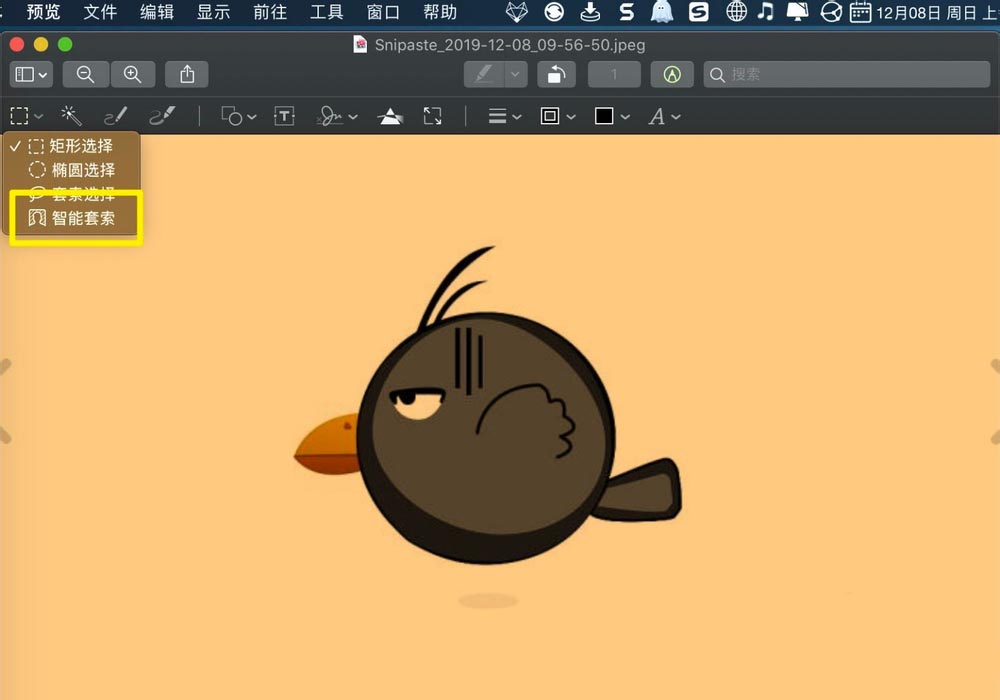
Task: Open the line style dropdown
Action: tap(504, 116)
